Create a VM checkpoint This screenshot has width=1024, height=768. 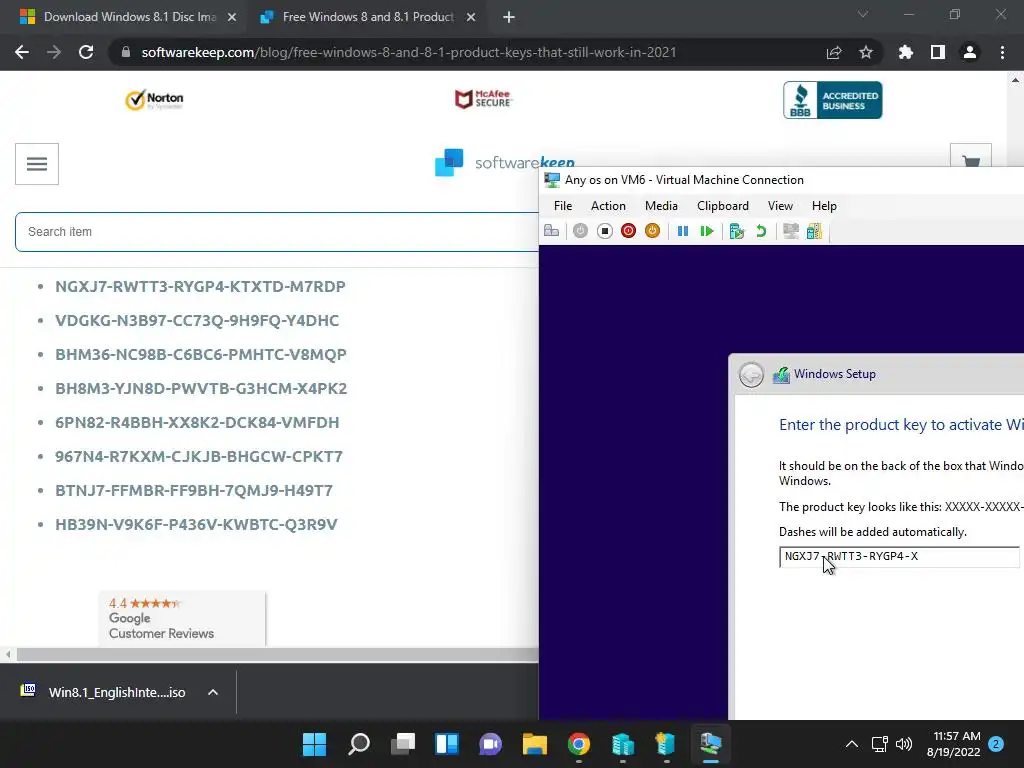pyautogui.click(x=737, y=231)
